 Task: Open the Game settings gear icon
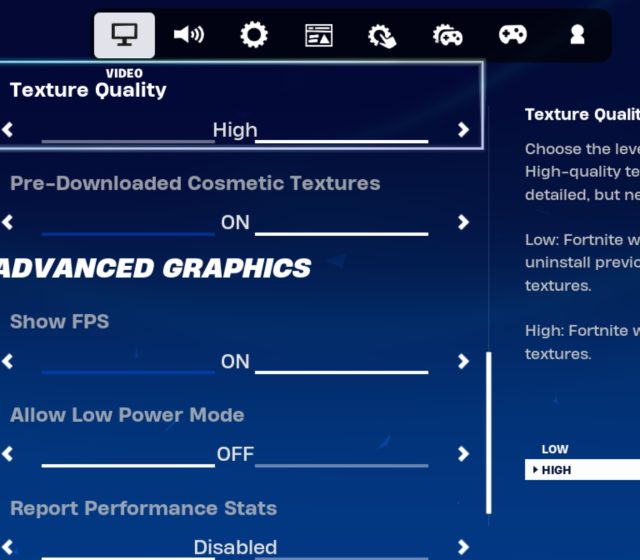coord(254,35)
